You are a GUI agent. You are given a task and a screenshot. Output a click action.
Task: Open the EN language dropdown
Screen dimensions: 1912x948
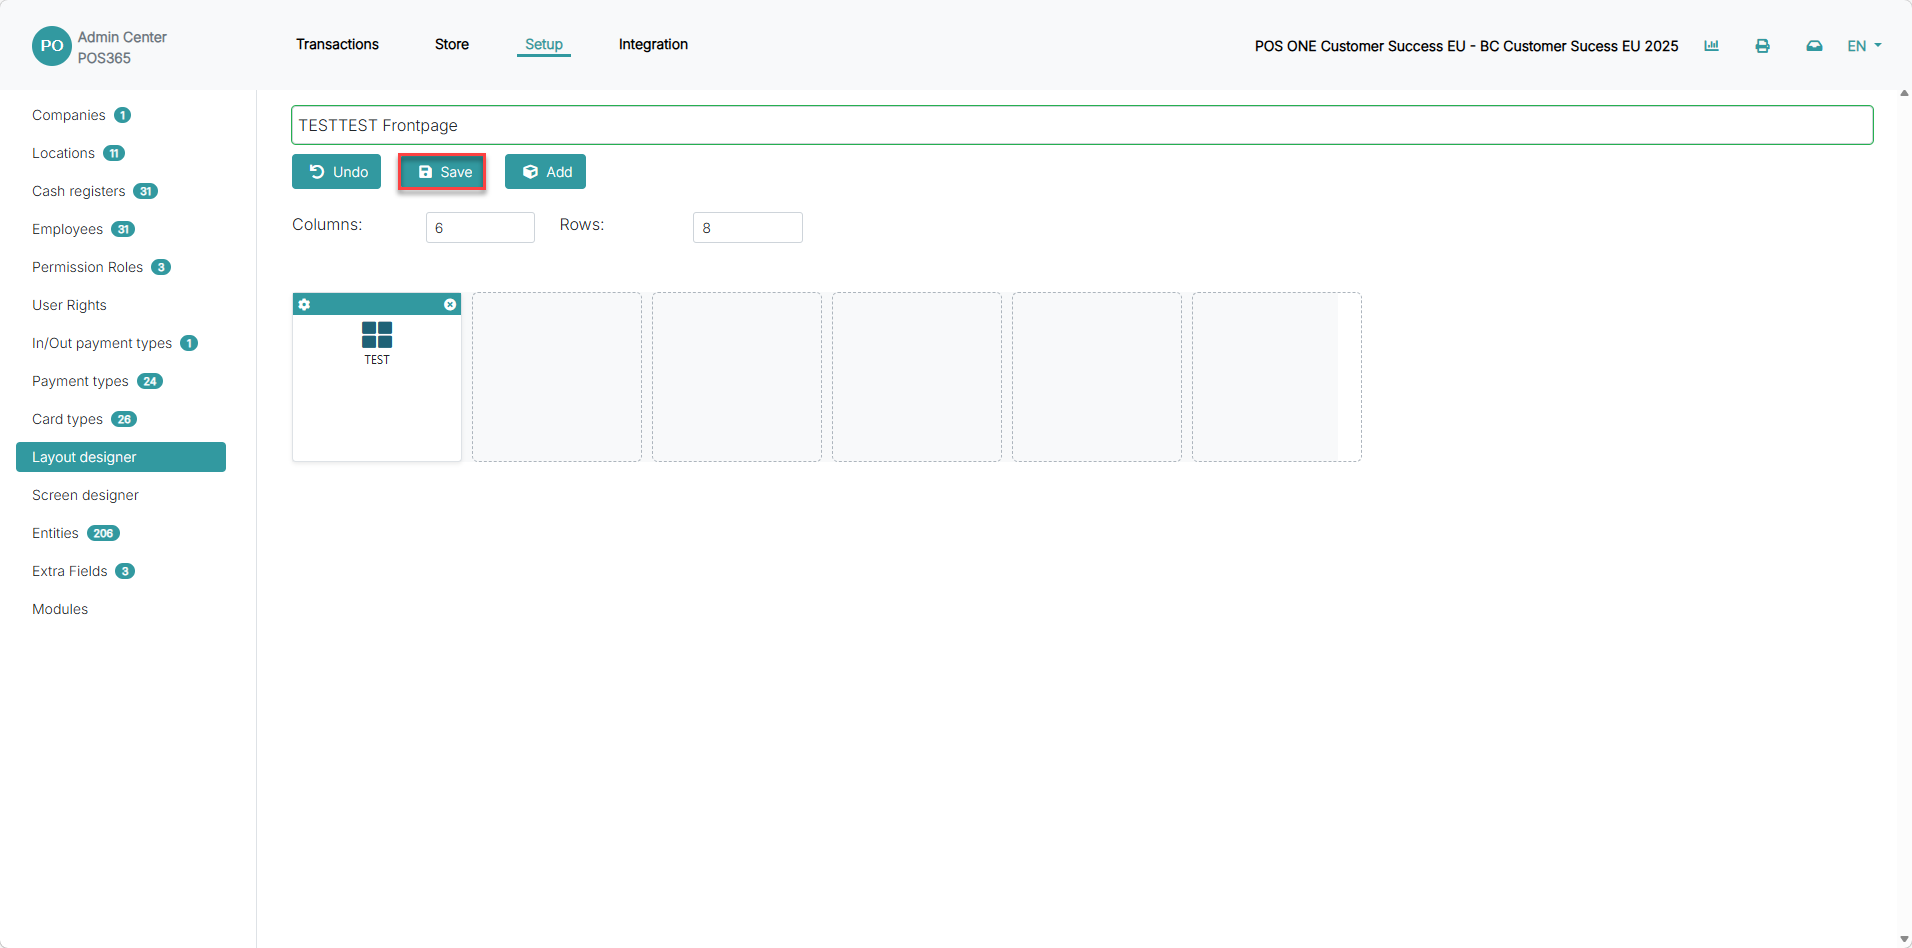pos(1864,46)
